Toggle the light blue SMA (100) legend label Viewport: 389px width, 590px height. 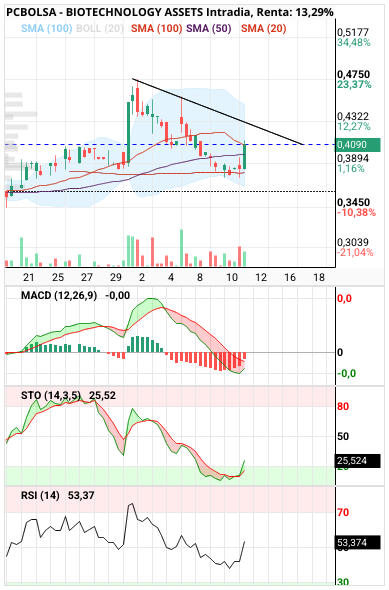[x=46, y=28]
